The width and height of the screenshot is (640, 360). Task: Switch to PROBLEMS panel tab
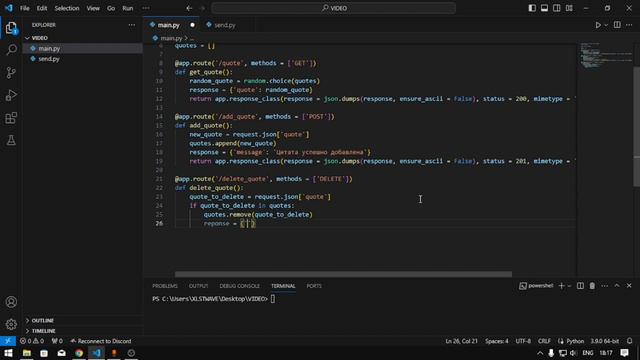tap(165, 286)
